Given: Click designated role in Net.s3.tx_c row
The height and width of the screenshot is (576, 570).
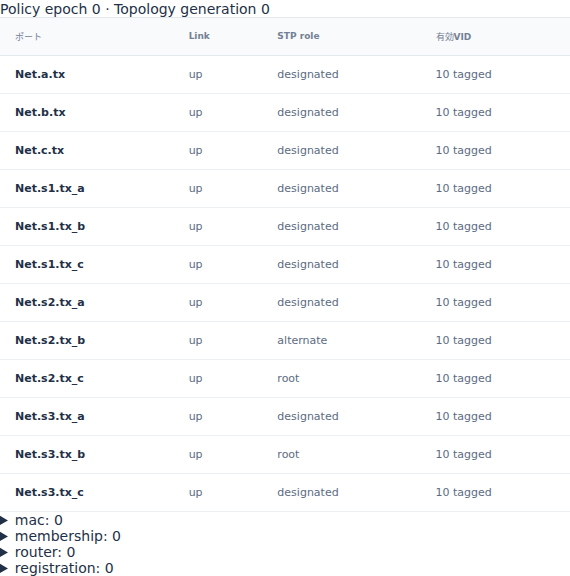Looking at the screenshot, I should [308, 492].
